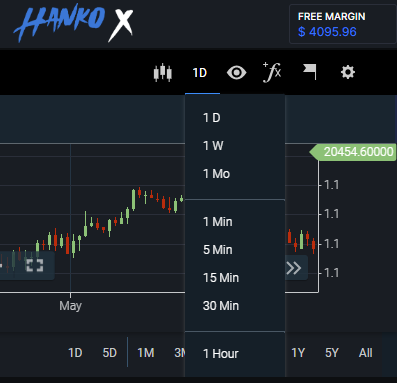Open the candlestick chart type selector
This screenshot has width=397, height=383.
pos(163,72)
